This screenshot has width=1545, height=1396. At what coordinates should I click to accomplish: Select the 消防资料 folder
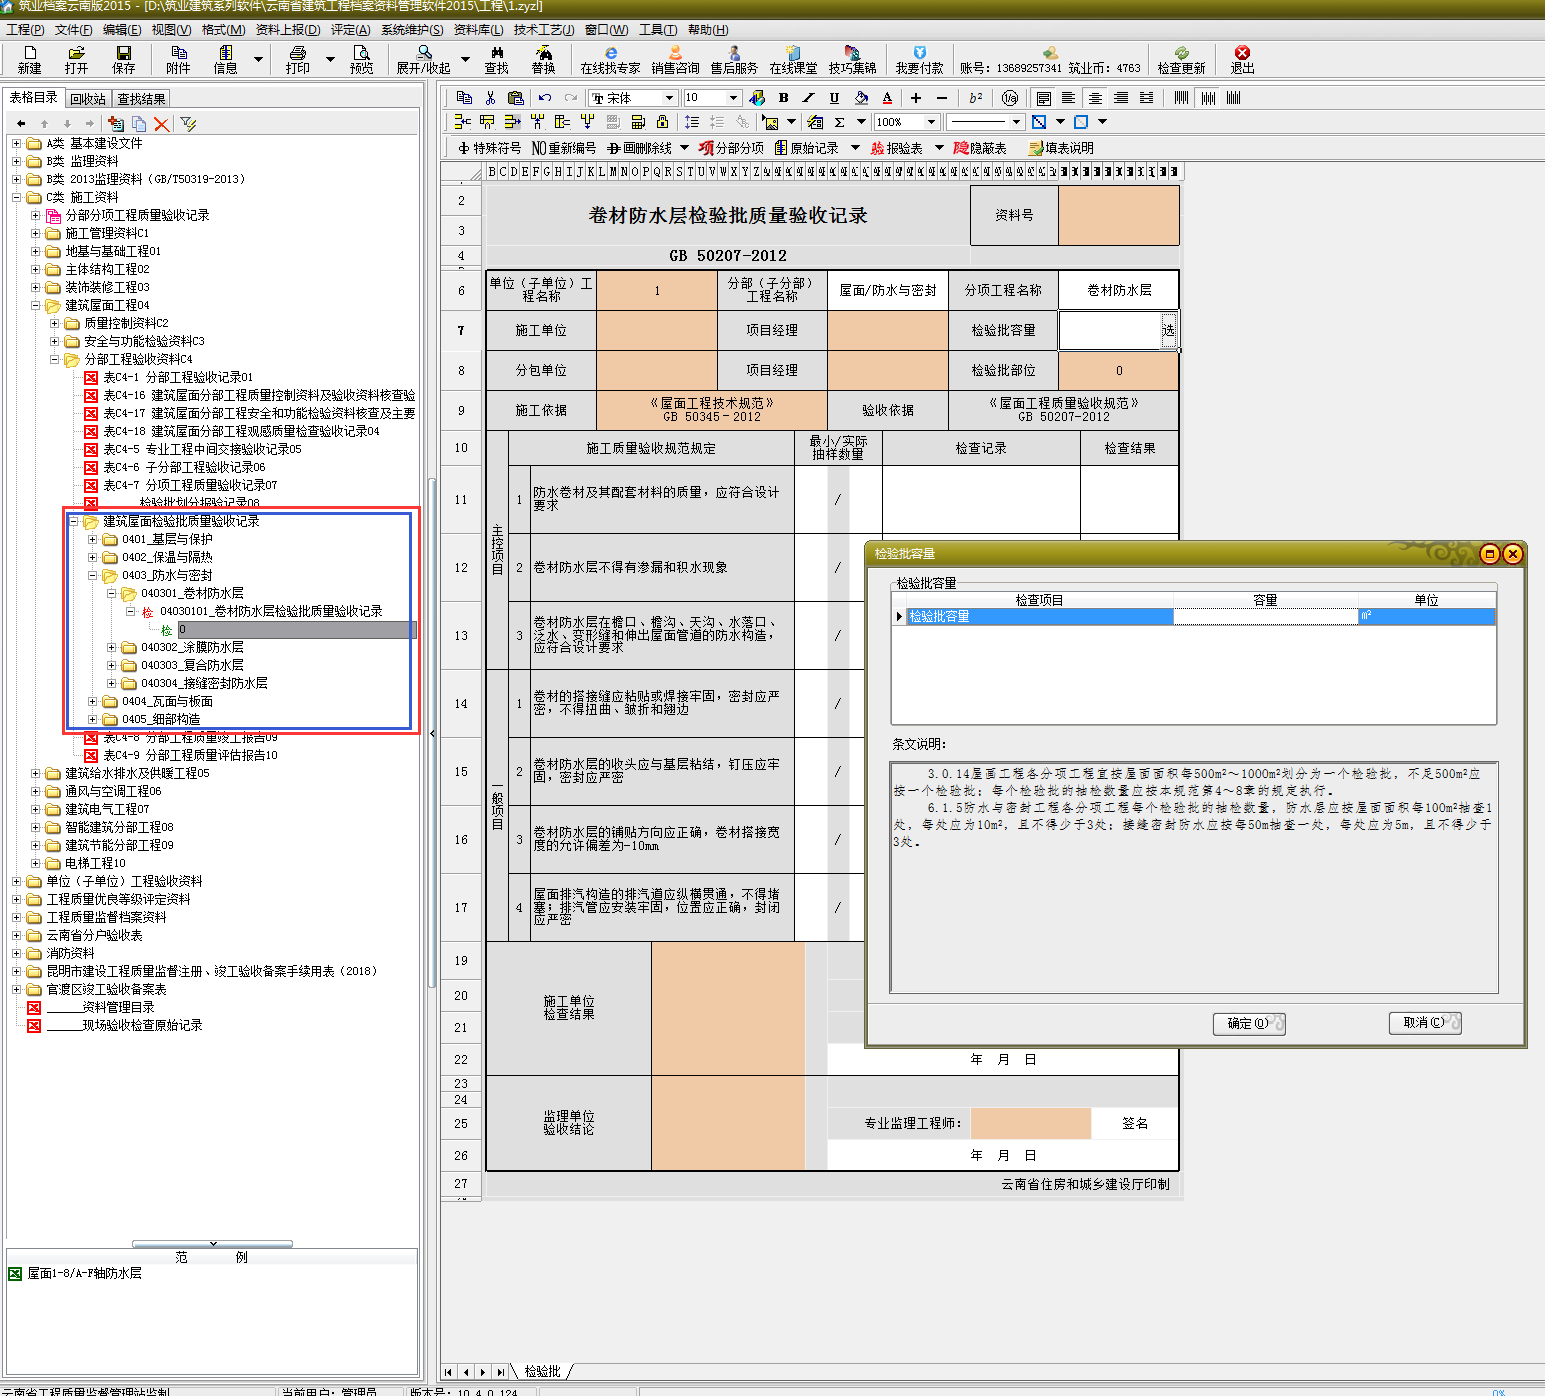point(70,953)
